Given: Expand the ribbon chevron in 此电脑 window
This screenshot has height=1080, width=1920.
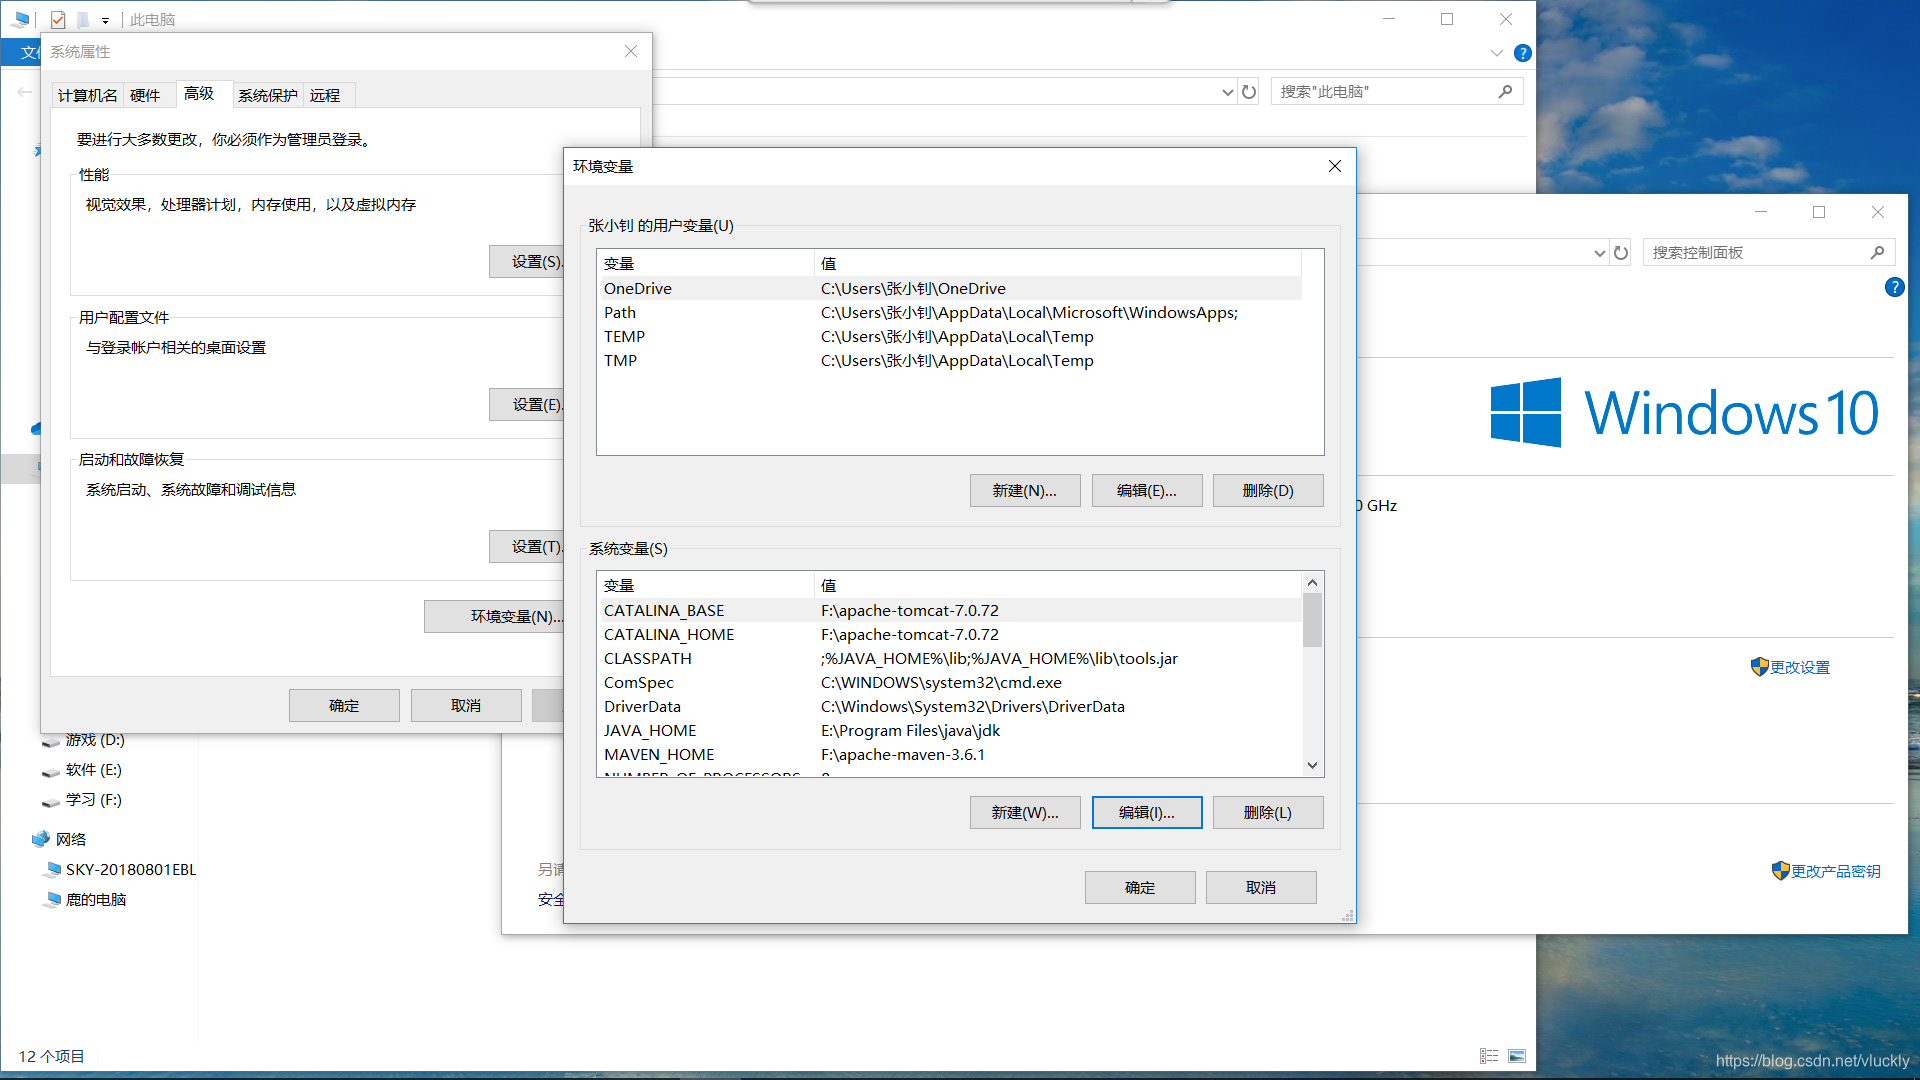Looking at the screenshot, I should point(1496,53).
